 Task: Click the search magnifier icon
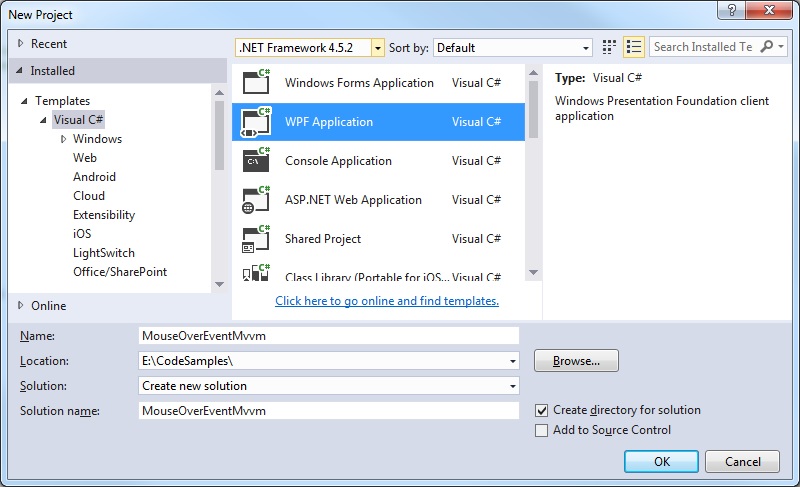point(766,46)
